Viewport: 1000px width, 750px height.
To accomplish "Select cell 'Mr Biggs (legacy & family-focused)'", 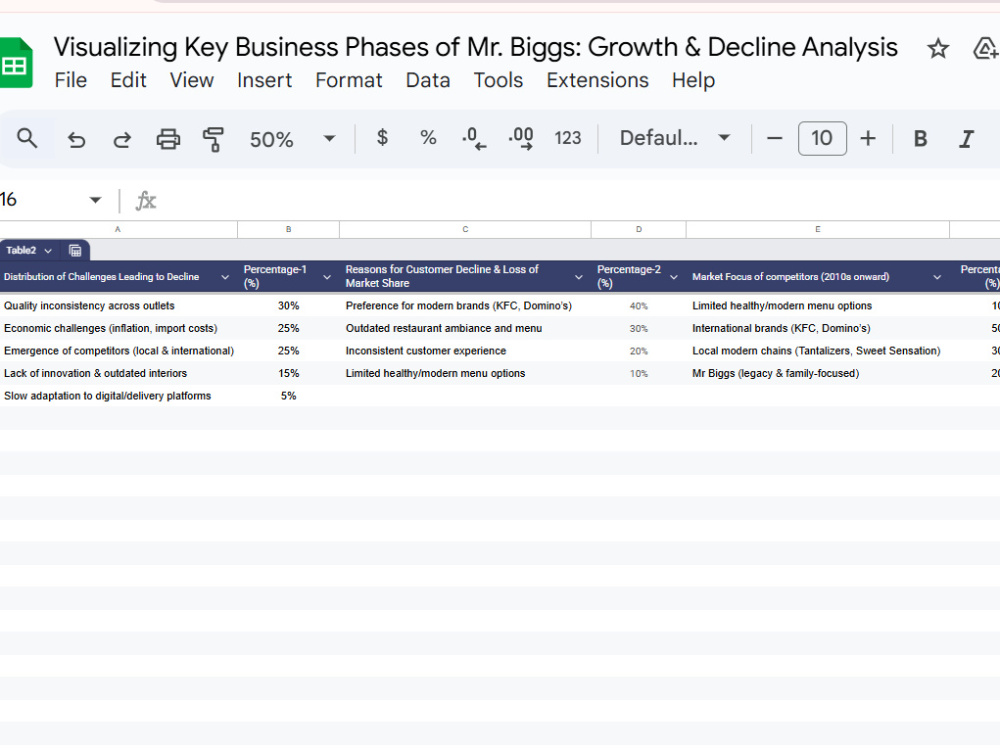I will 818,373.
